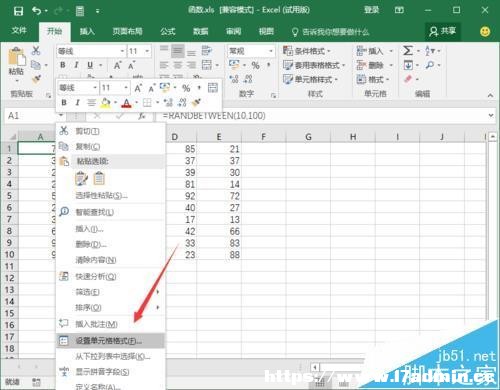The image size is (500, 390).
Task: Toggle Underline in the ribbon Font group
Action: pyautogui.click(x=90, y=65)
